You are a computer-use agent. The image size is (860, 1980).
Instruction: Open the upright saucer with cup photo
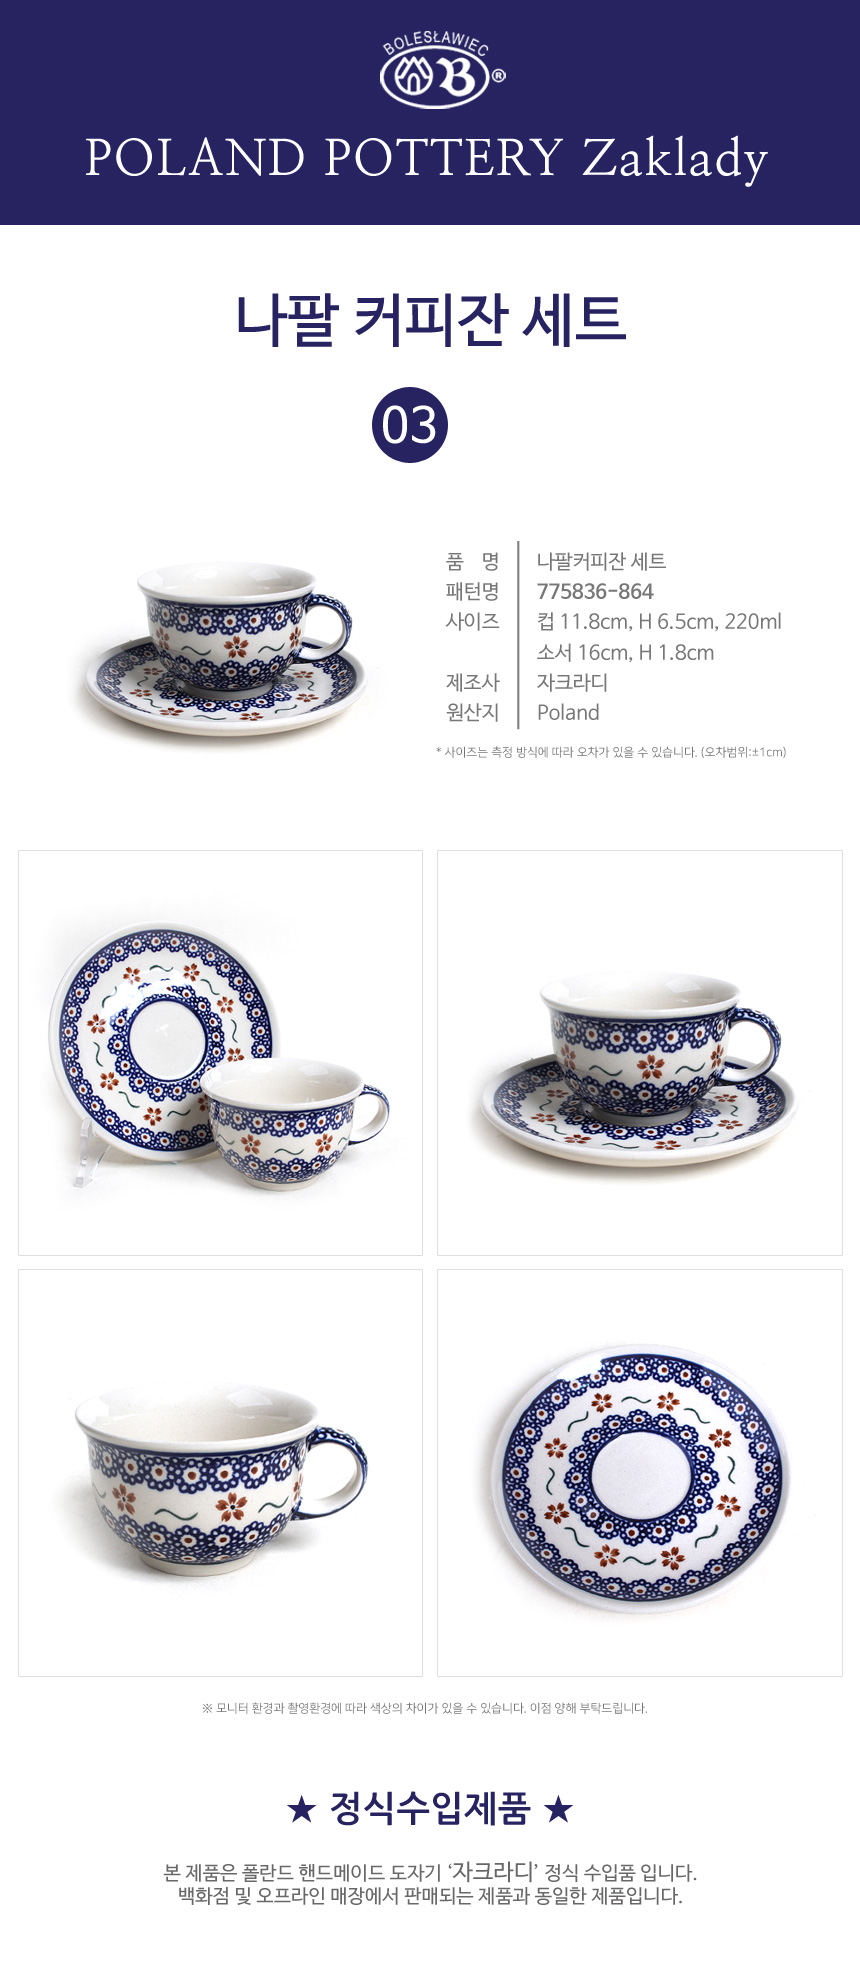pyautogui.click(x=220, y=1053)
